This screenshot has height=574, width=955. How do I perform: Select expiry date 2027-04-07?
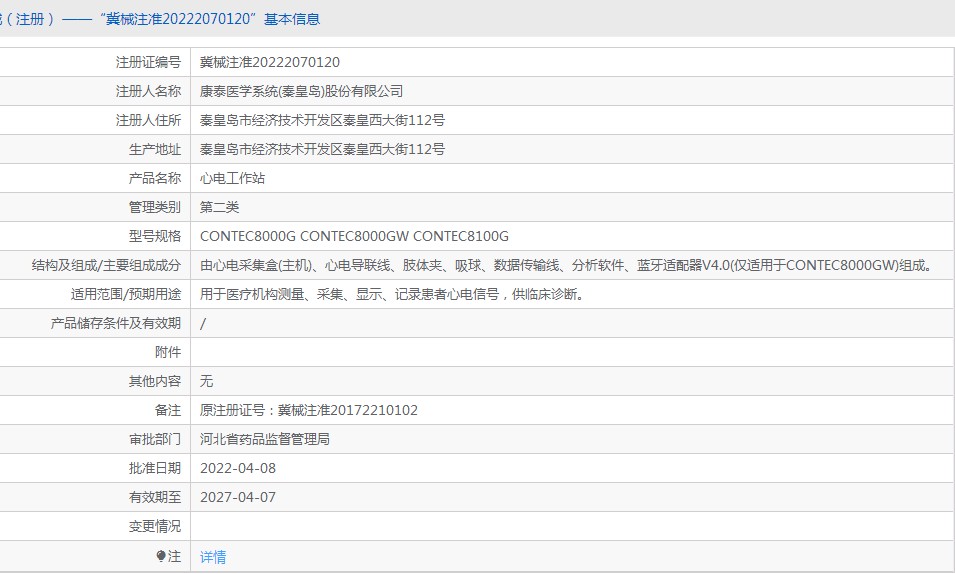238,497
